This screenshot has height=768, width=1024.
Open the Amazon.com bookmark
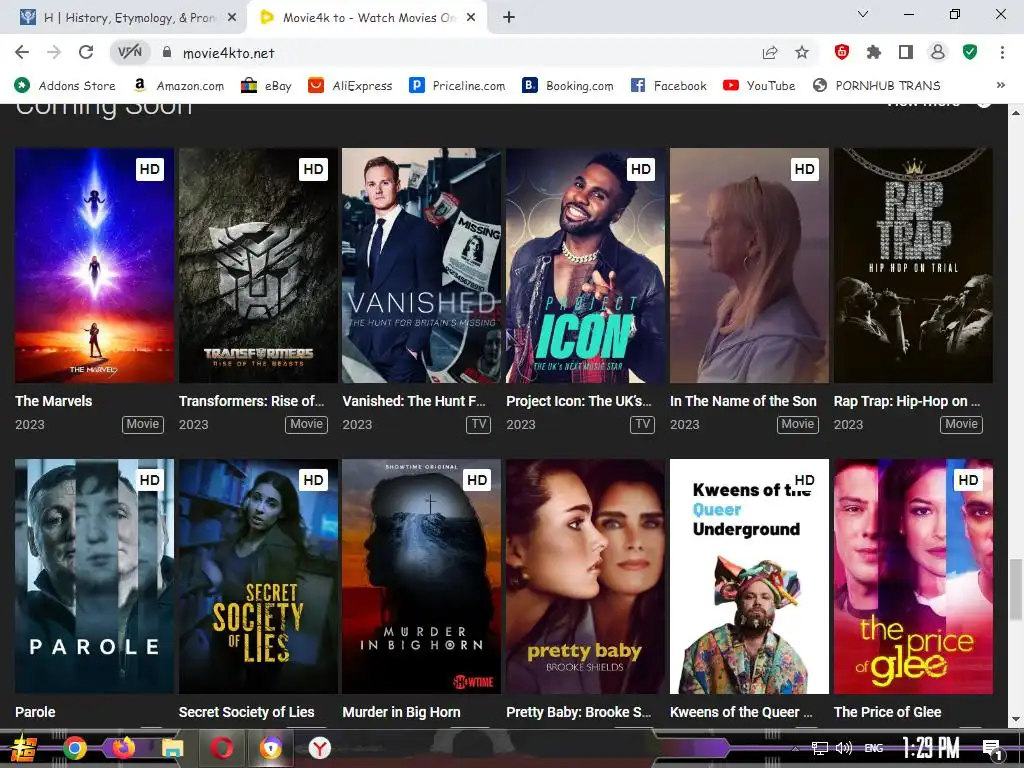[178, 86]
